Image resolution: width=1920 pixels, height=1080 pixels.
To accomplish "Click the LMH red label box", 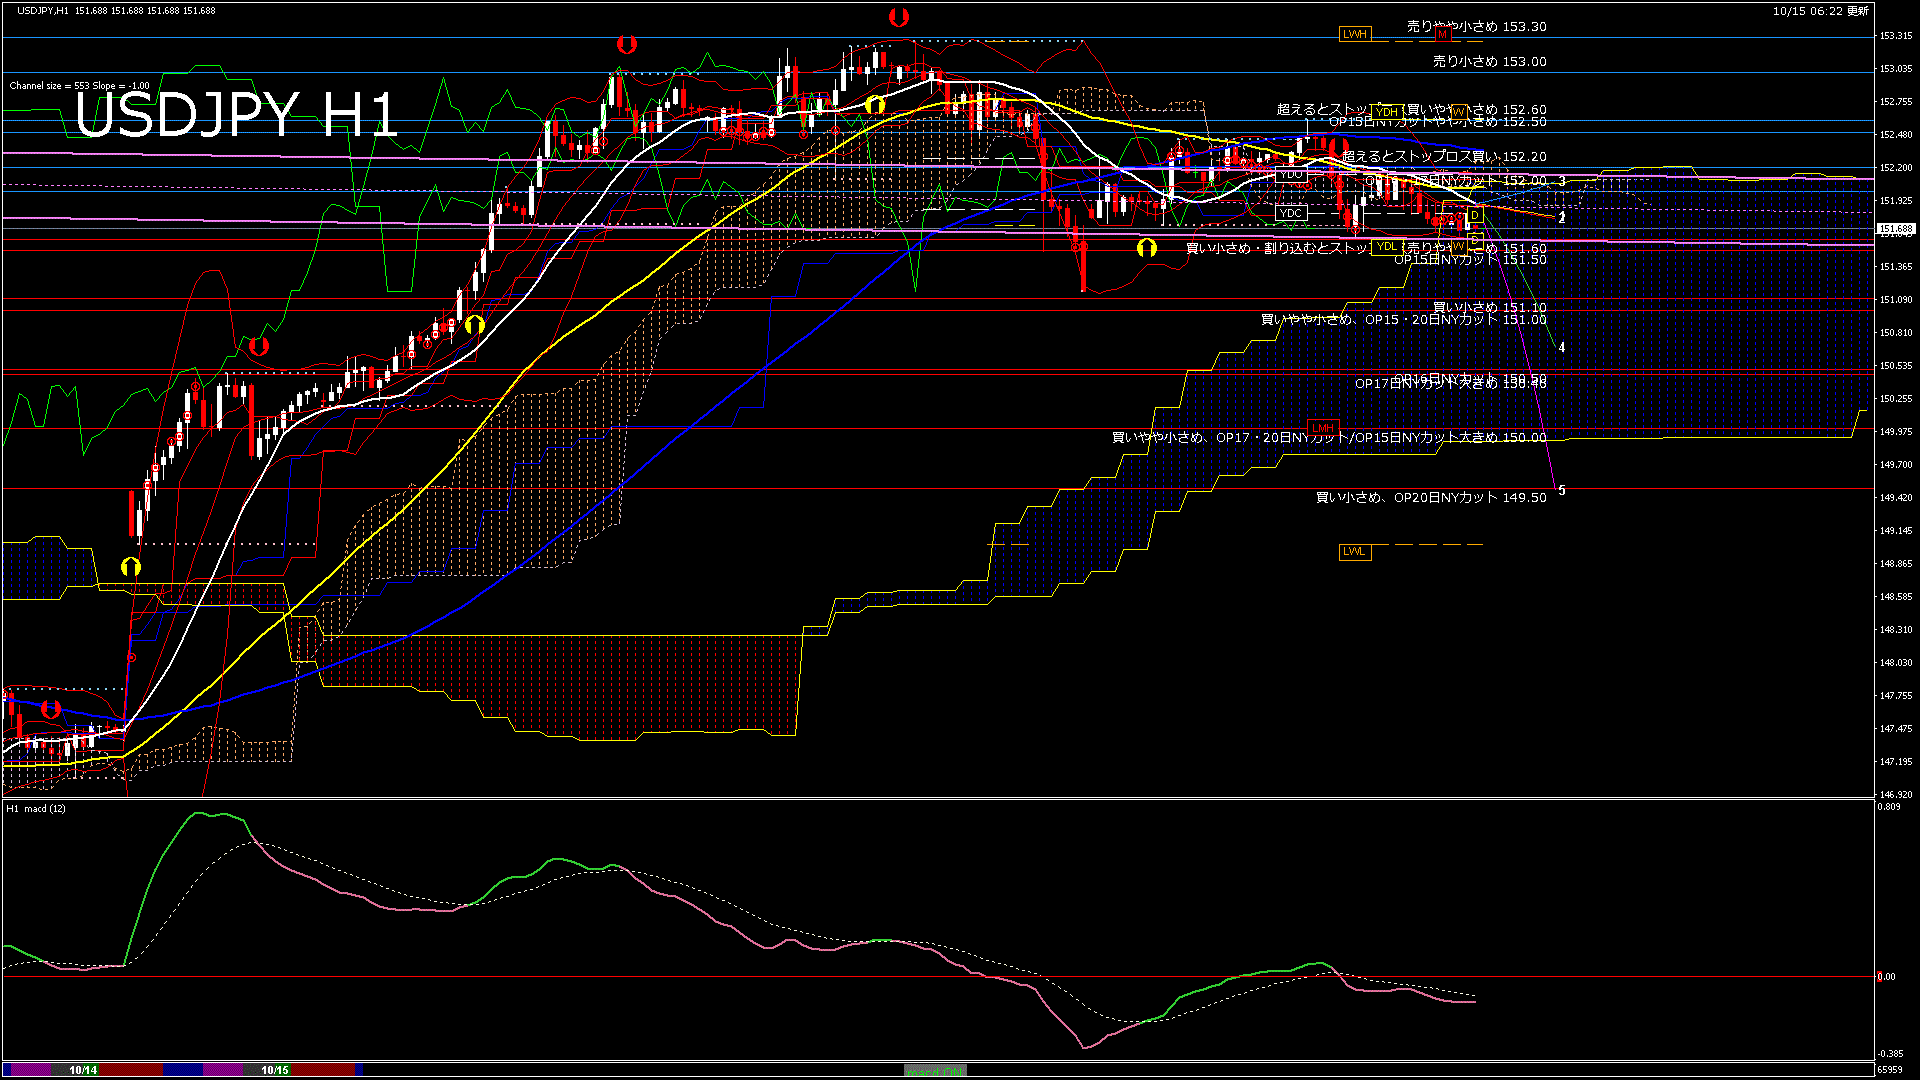I will pos(1323,428).
